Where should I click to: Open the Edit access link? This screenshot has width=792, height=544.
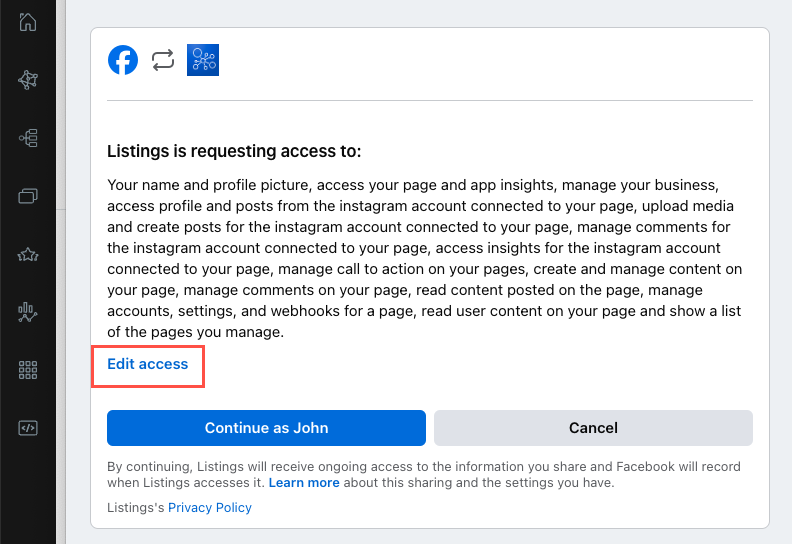(148, 364)
